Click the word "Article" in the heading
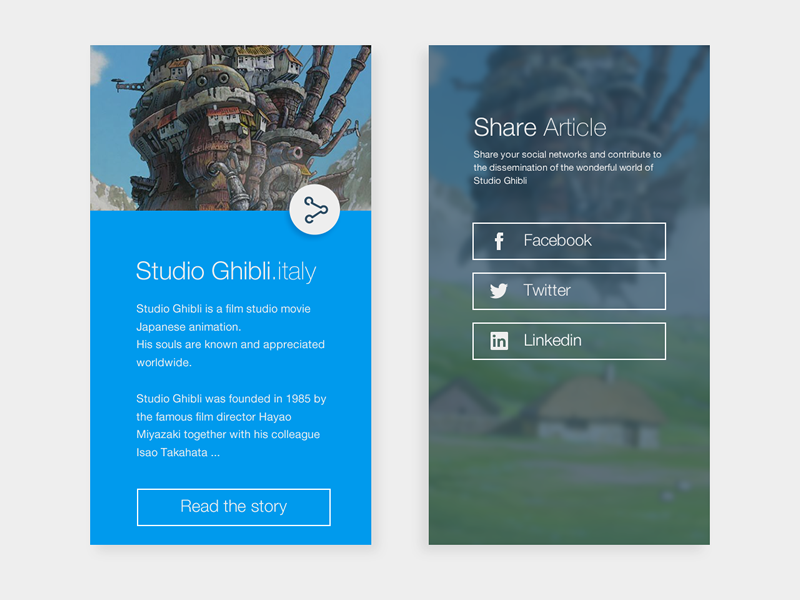 pos(574,127)
